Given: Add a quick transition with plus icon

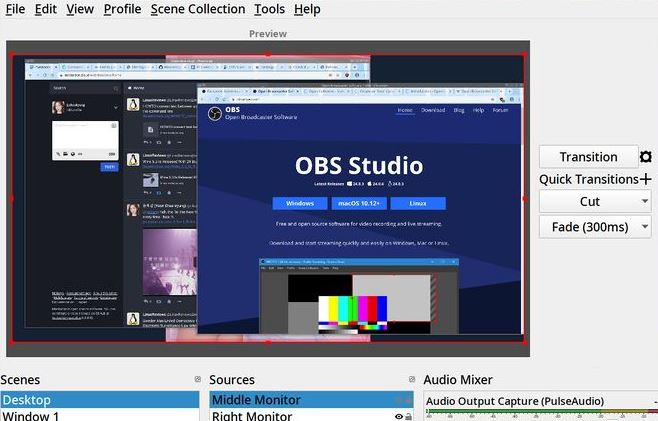Looking at the screenshot, I should (646, 179).
